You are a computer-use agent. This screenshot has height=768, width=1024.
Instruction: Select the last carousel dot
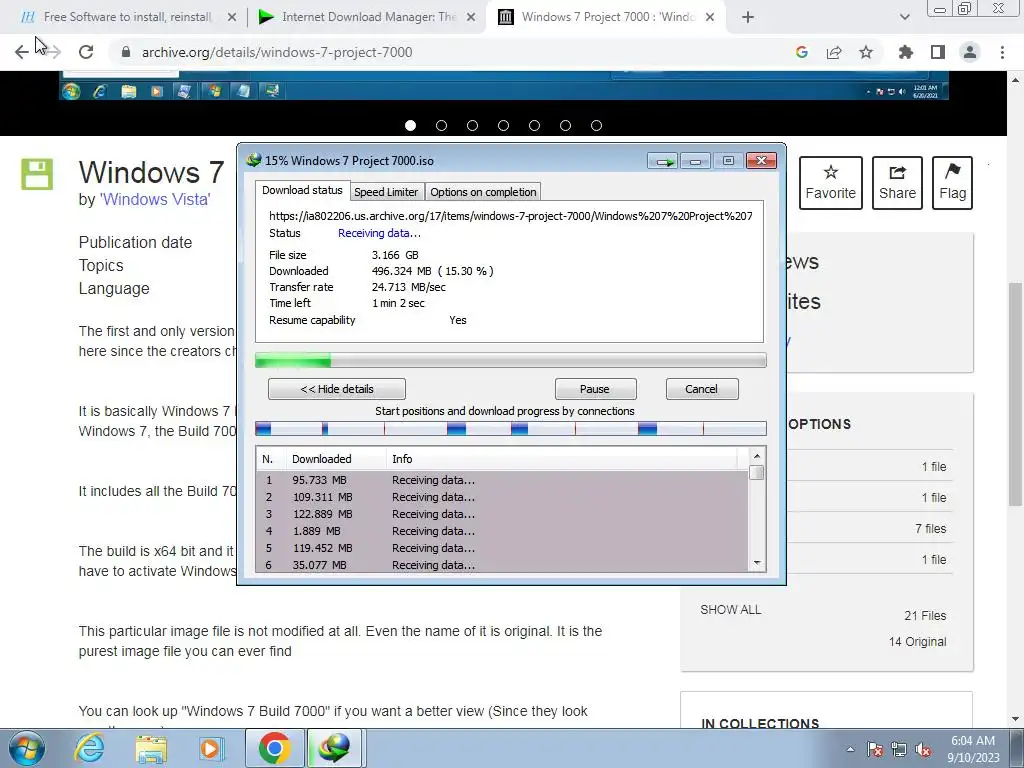point(596,125)
